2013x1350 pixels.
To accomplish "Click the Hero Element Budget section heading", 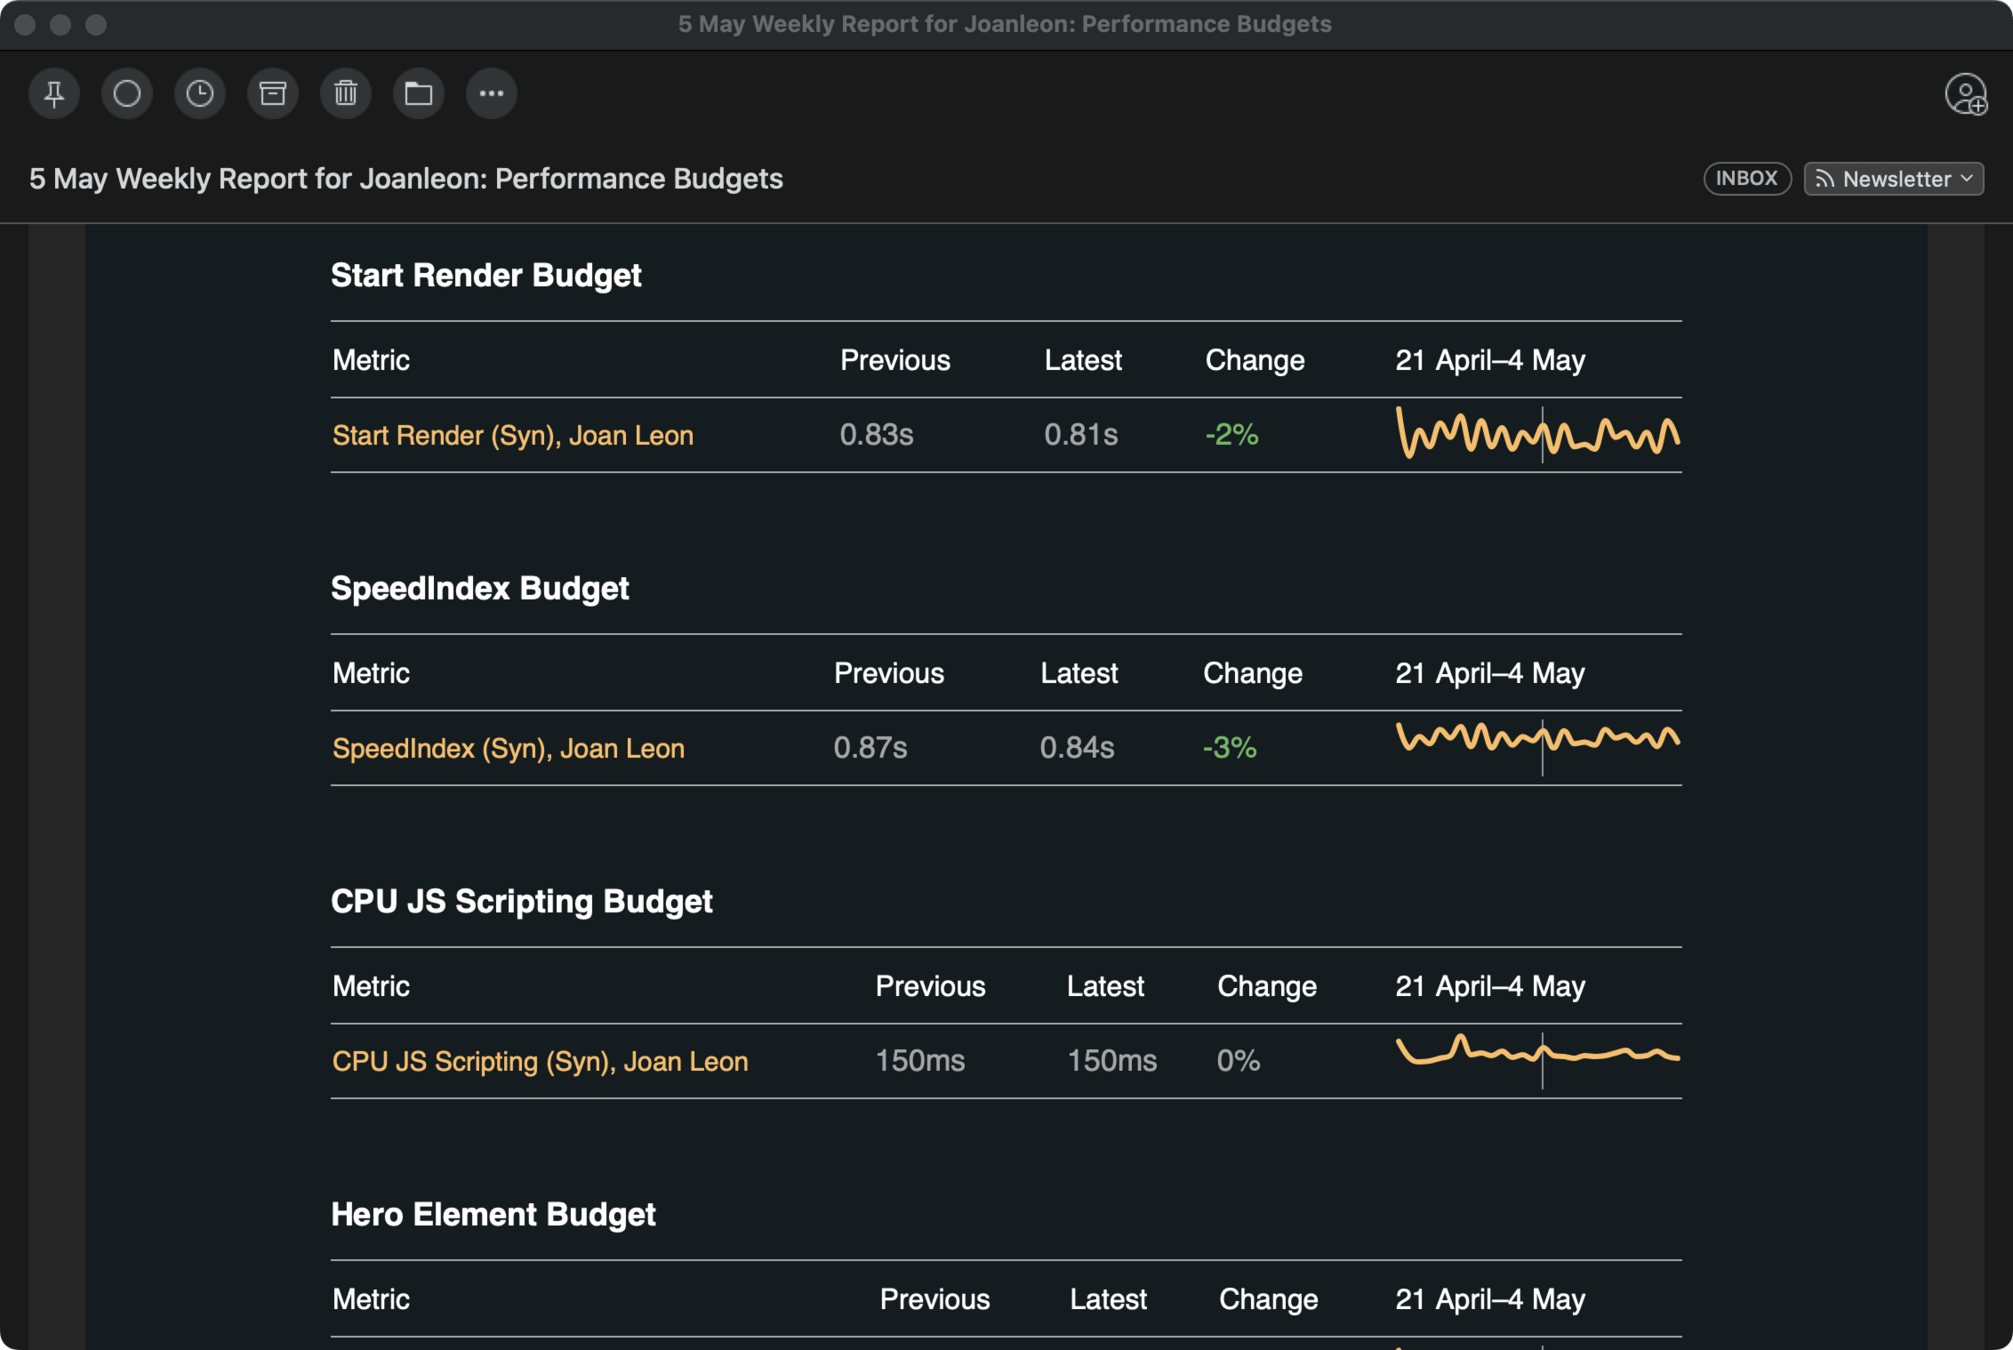I will point(493,1215).
